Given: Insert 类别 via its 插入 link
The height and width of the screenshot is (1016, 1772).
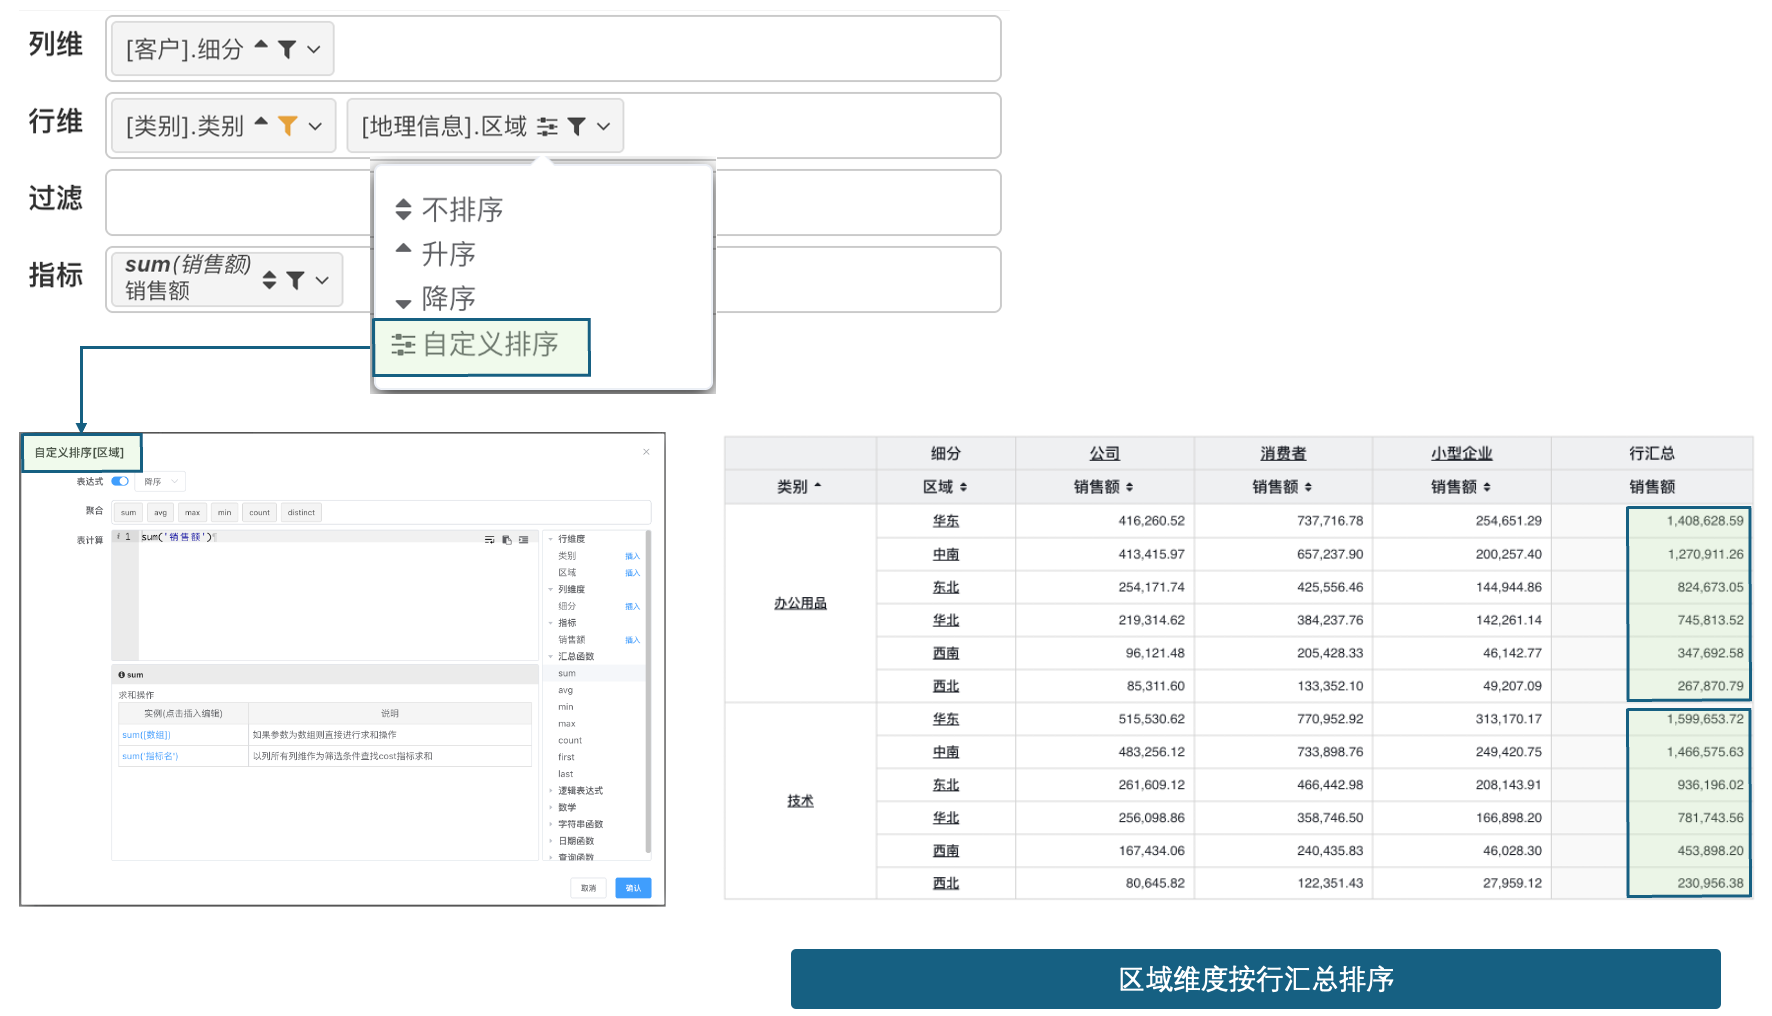Looking at the screenshot, I should (x=632, y=556).
